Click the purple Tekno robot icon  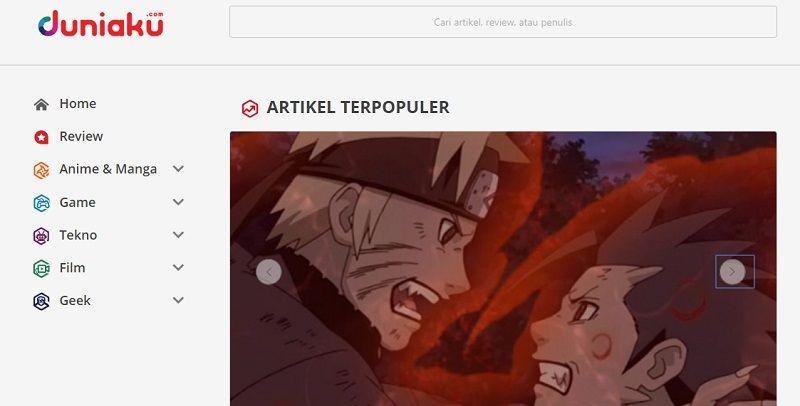pos(41,236)
